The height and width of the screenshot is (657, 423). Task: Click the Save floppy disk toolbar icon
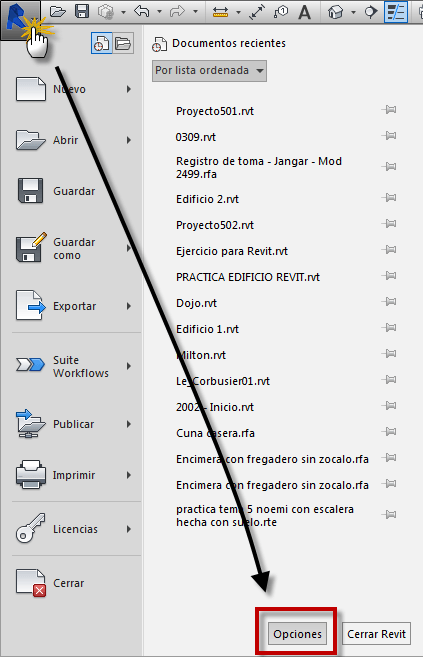82,11
